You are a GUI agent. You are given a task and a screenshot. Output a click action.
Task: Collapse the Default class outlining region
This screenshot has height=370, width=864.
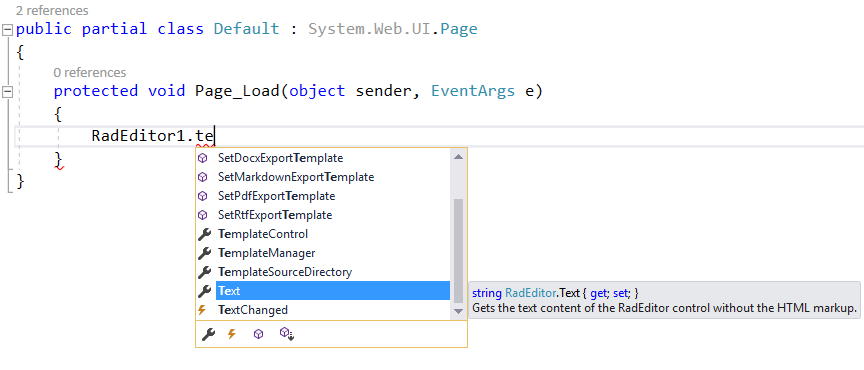pos(7,30)
